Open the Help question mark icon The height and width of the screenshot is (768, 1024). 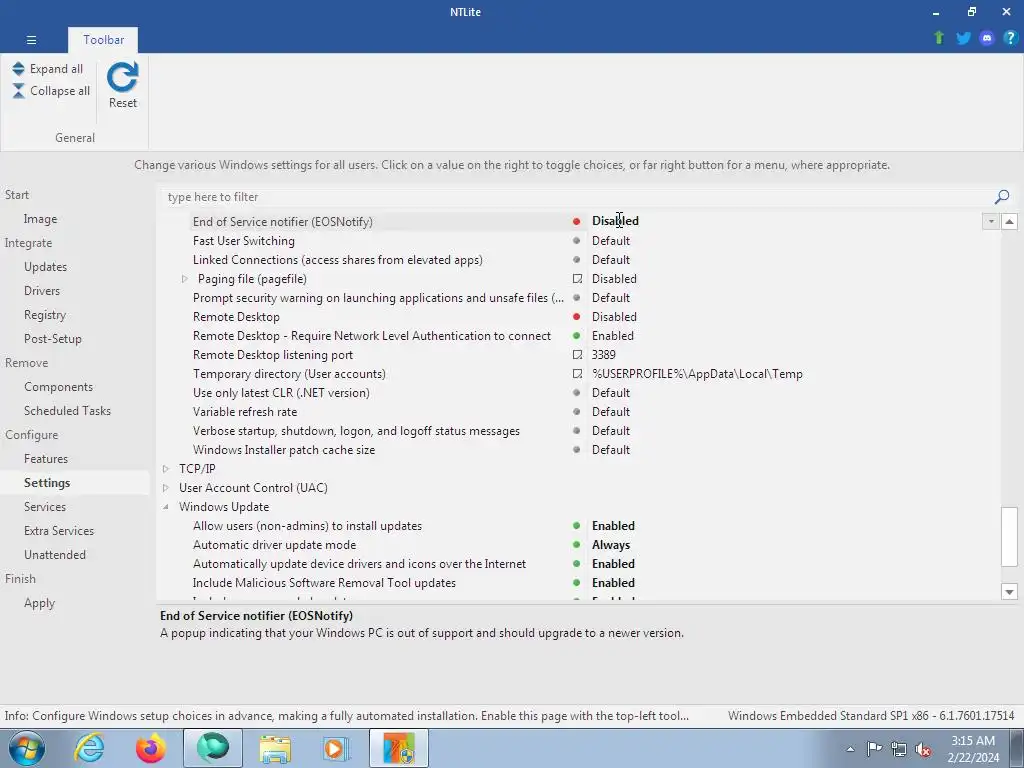click(x=1010, y=38)
